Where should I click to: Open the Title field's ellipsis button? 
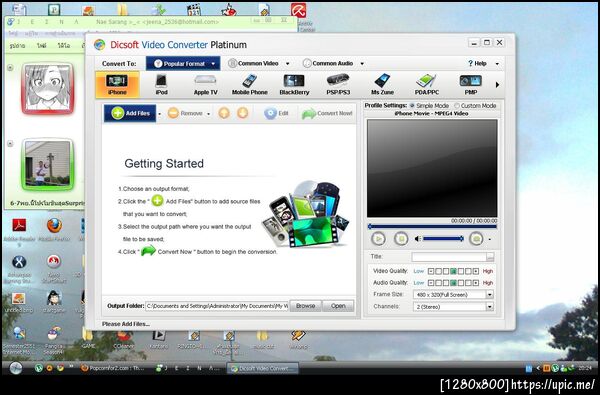[x=490, y=257]
